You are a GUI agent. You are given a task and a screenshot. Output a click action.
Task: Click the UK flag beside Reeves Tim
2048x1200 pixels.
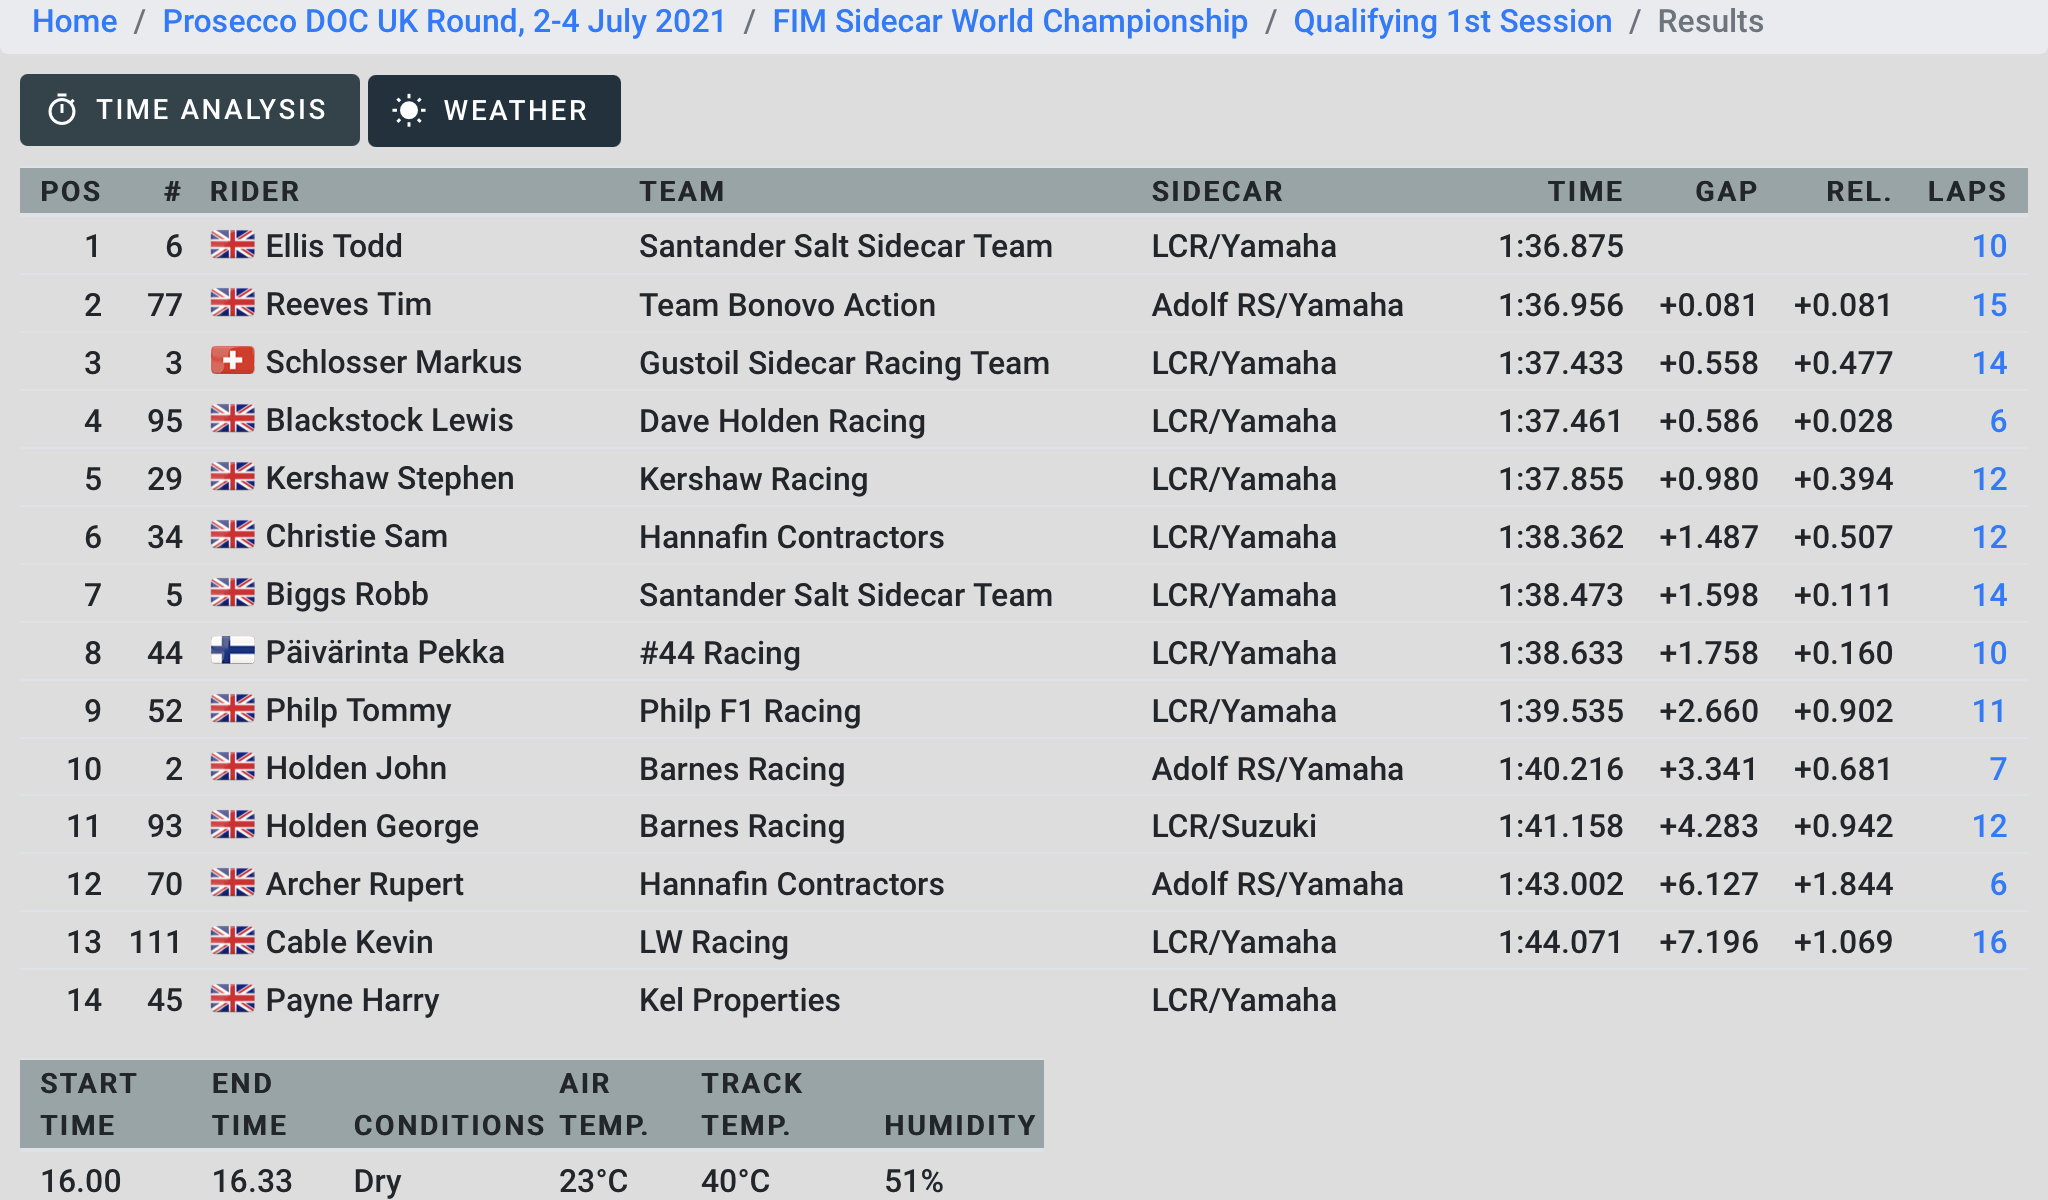coord(233,303)
